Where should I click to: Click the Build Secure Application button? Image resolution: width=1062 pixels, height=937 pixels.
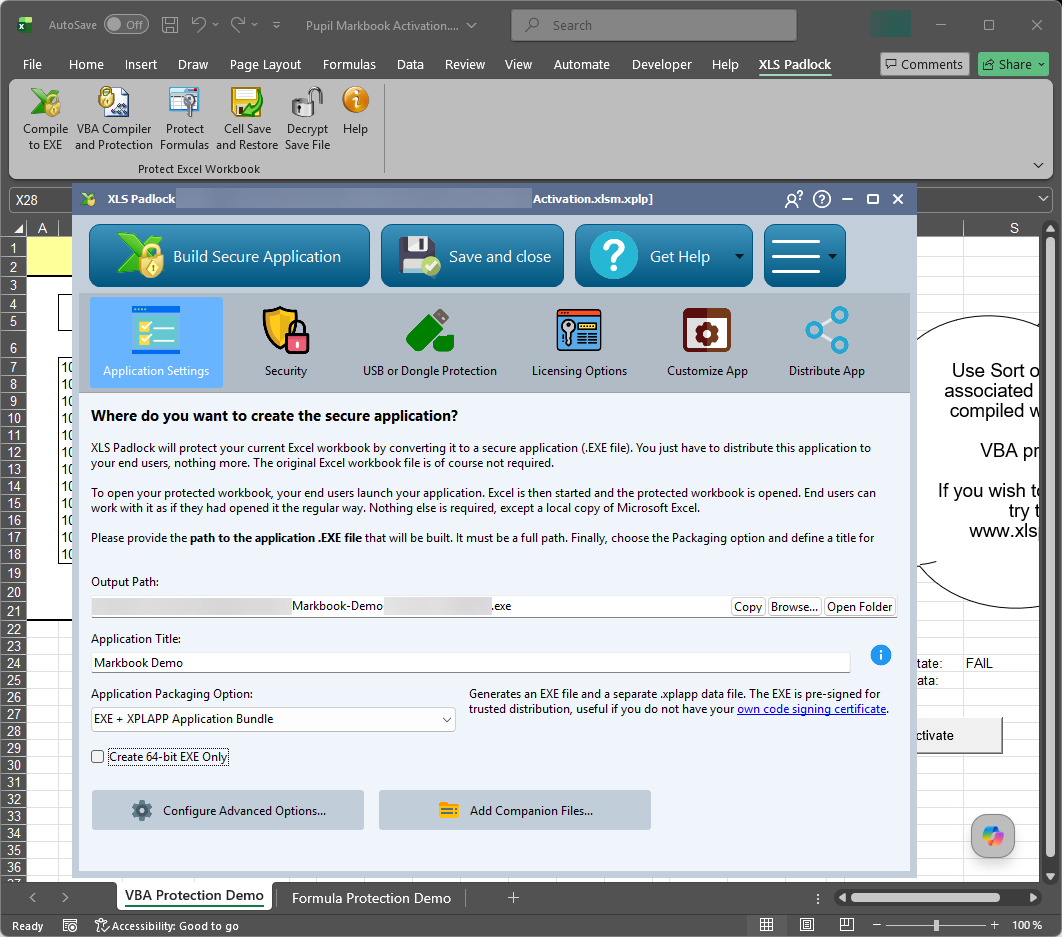click(x=230, y=256)
